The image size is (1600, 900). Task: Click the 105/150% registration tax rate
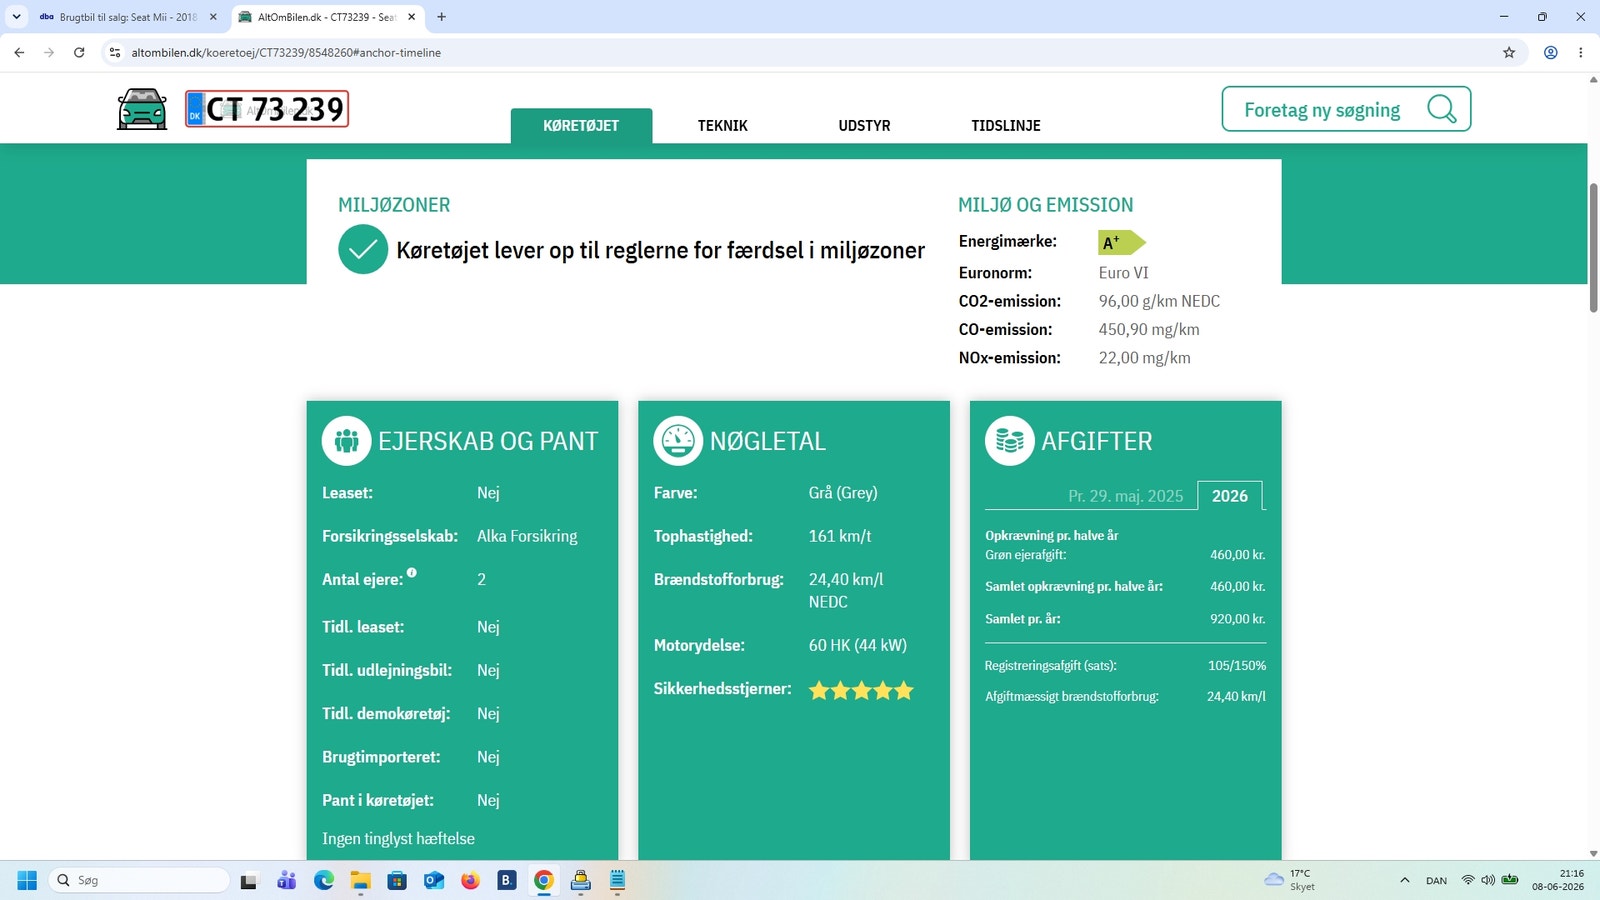click(x=1237, y=666)
